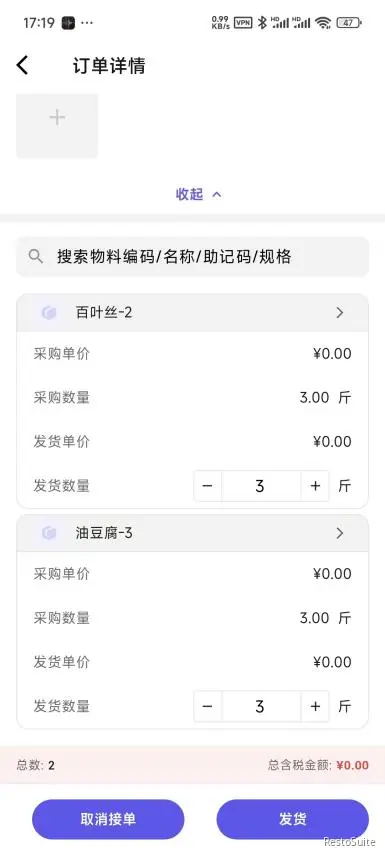Tap the Bluetooth icon in the status bar
Viewport: 385px width, 855px height.
coord(262,23)
